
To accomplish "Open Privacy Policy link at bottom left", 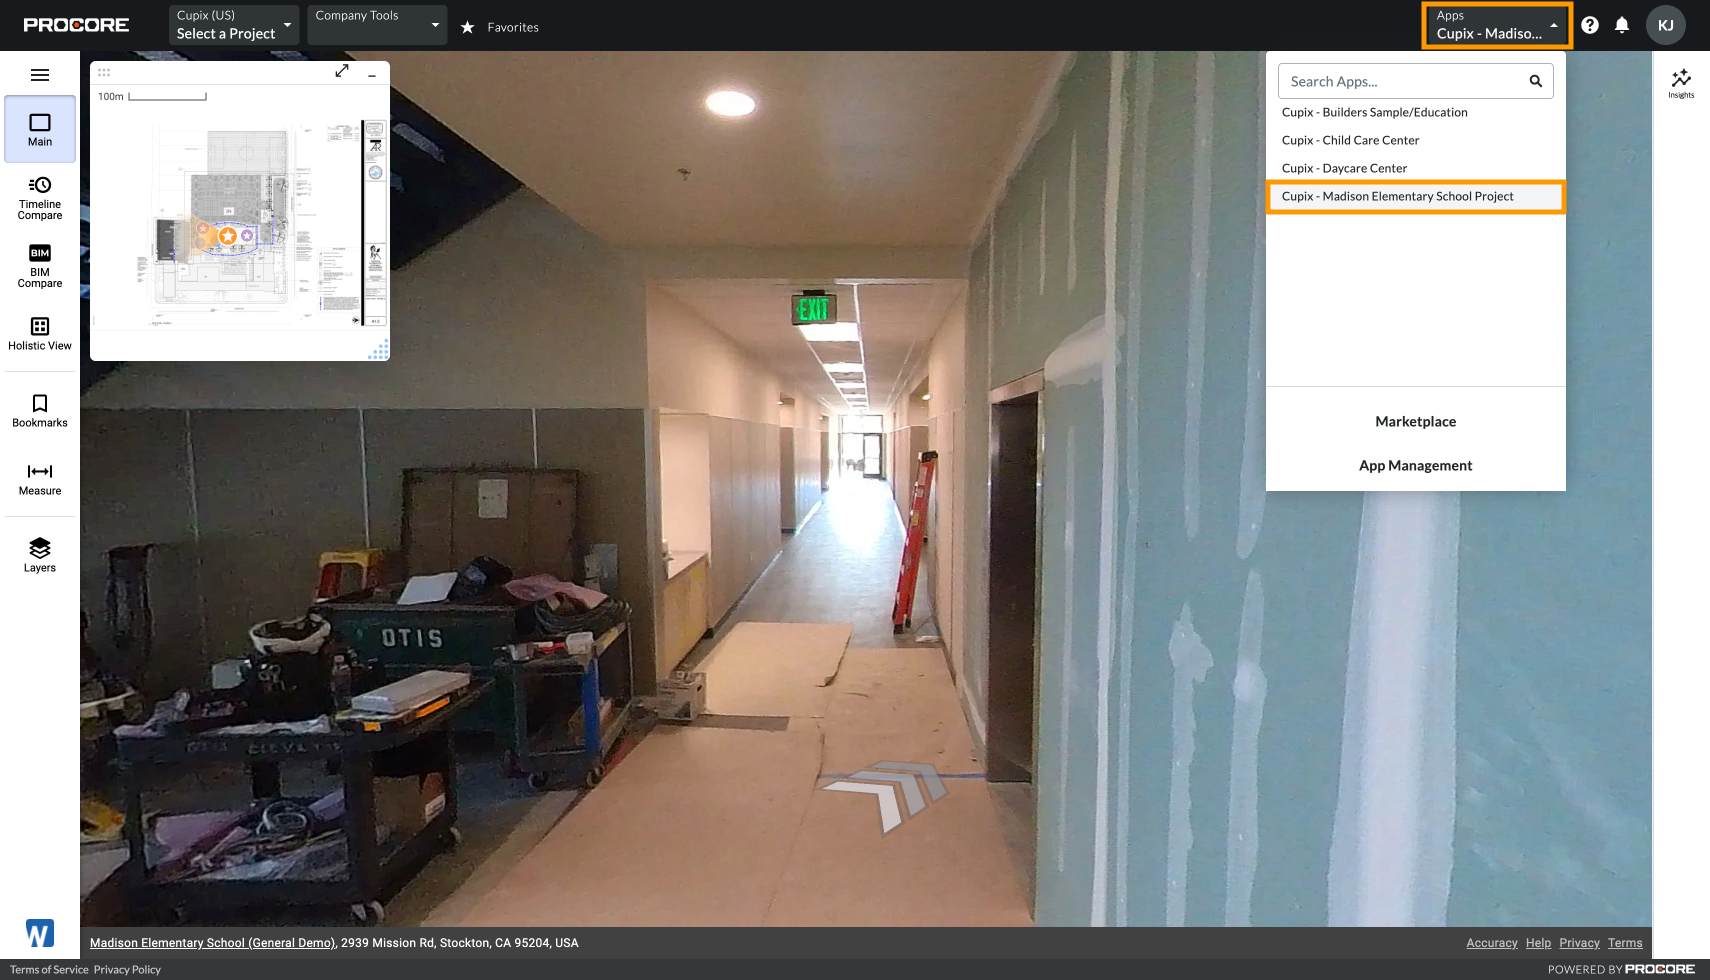I will pyautogui.click(x=127, y=970).
